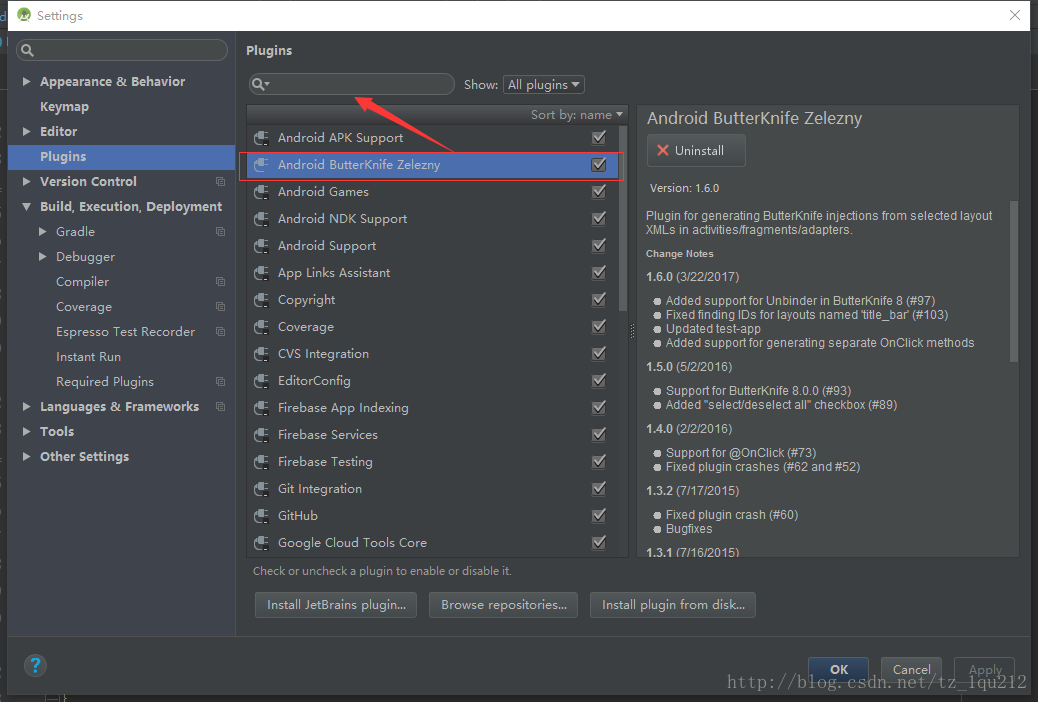Image resolution: width=1038 pixels, height=702 pixels.
Task: Click the App Links Assistant plugin icon
Action: (x=261, y=273)
